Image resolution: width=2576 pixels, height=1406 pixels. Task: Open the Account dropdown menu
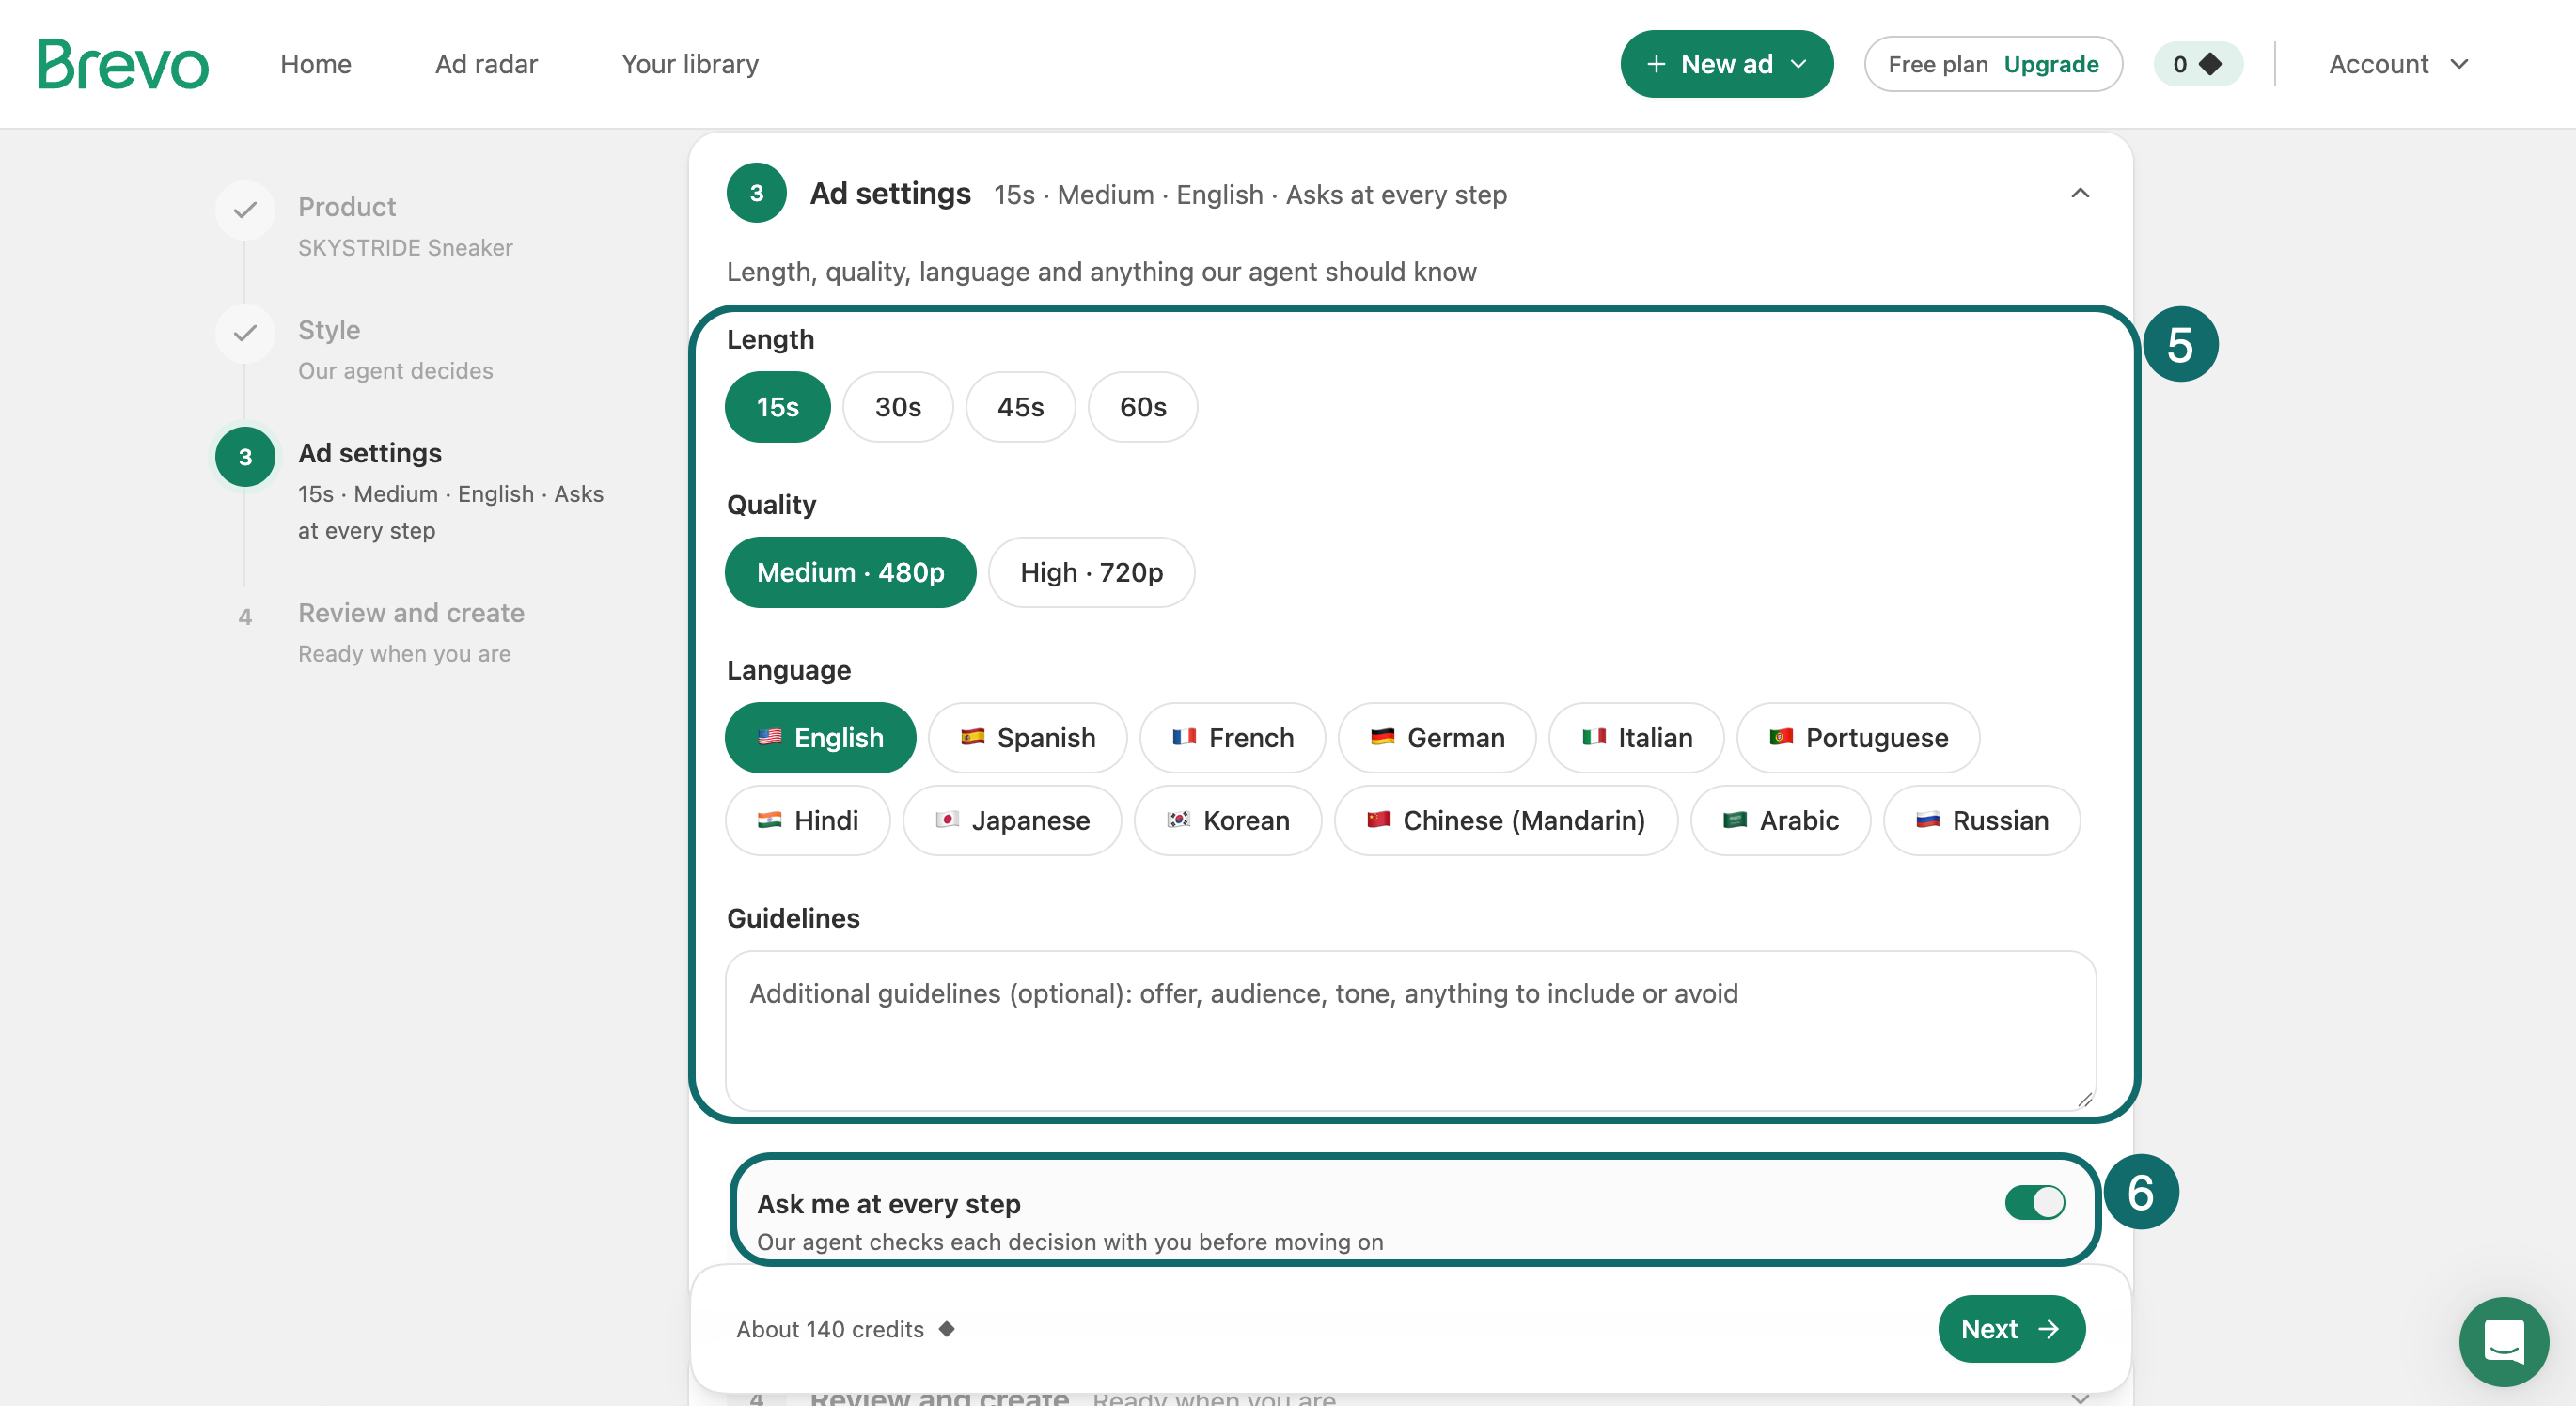point(2398,64)
